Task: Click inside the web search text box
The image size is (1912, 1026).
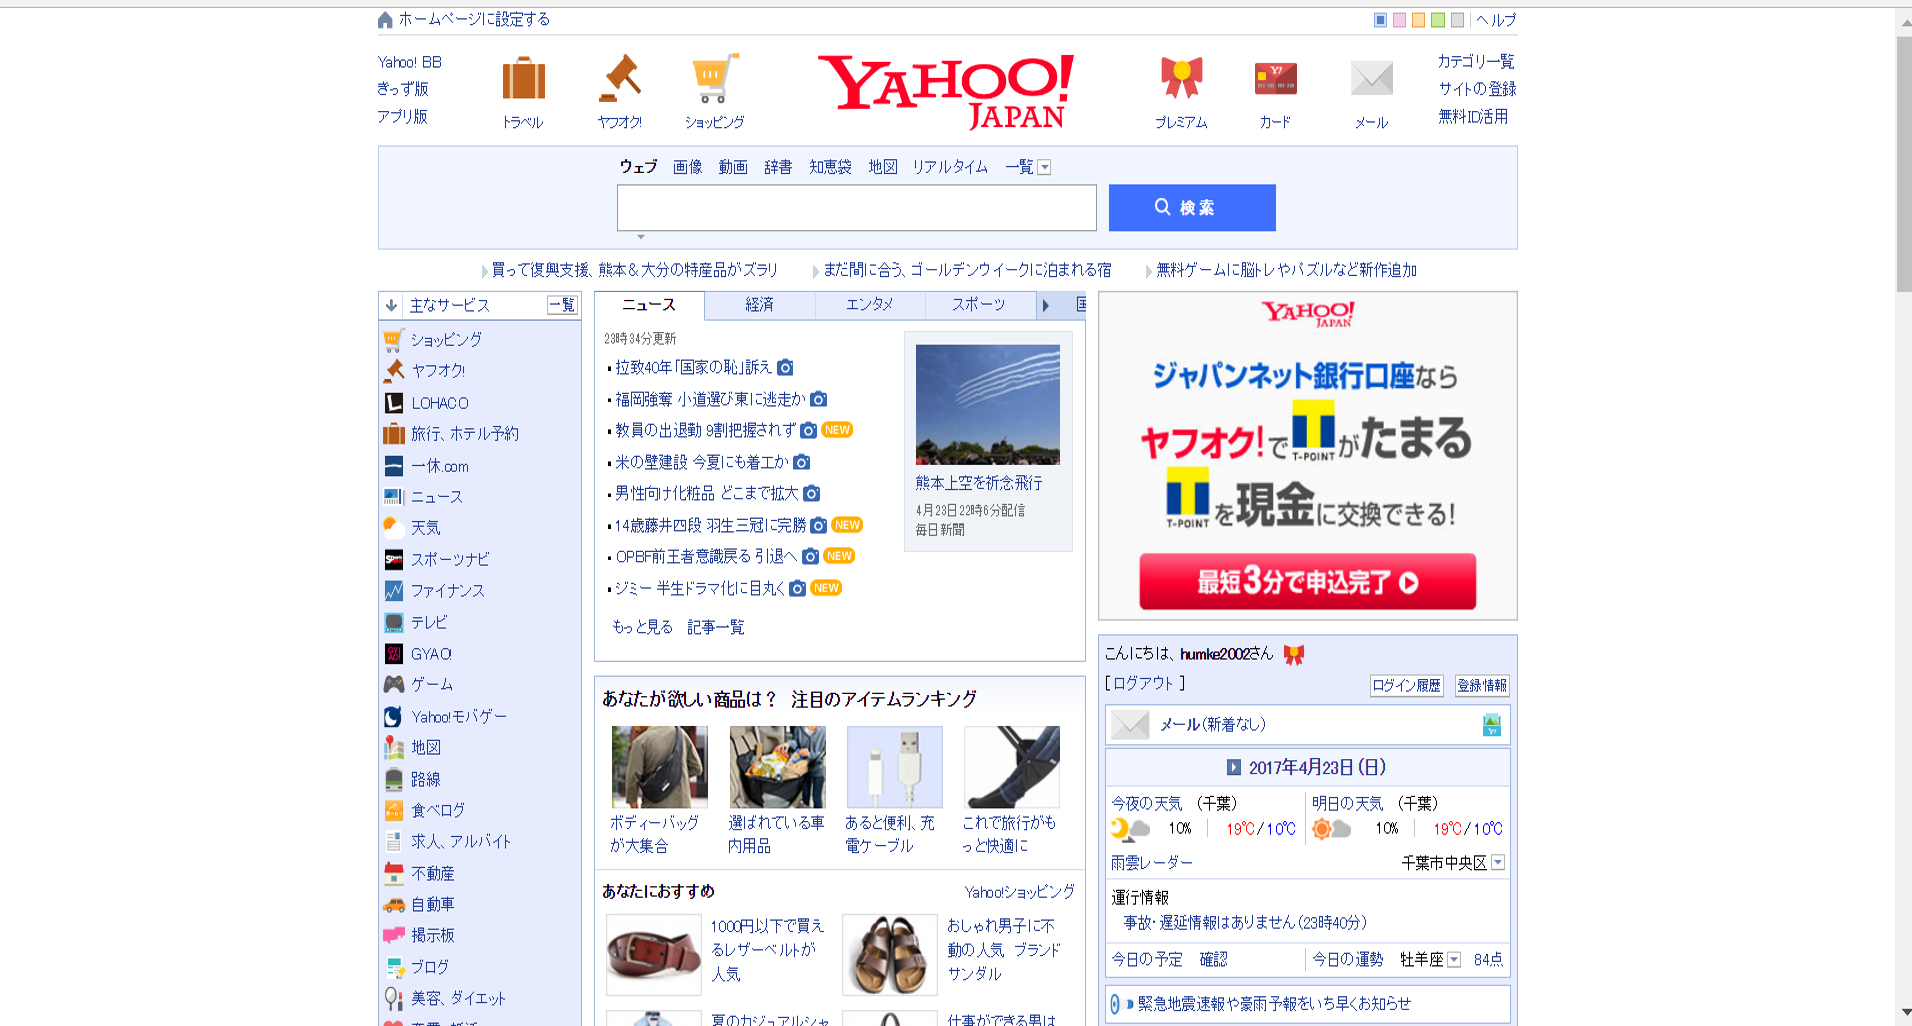Action: point(856,208)
